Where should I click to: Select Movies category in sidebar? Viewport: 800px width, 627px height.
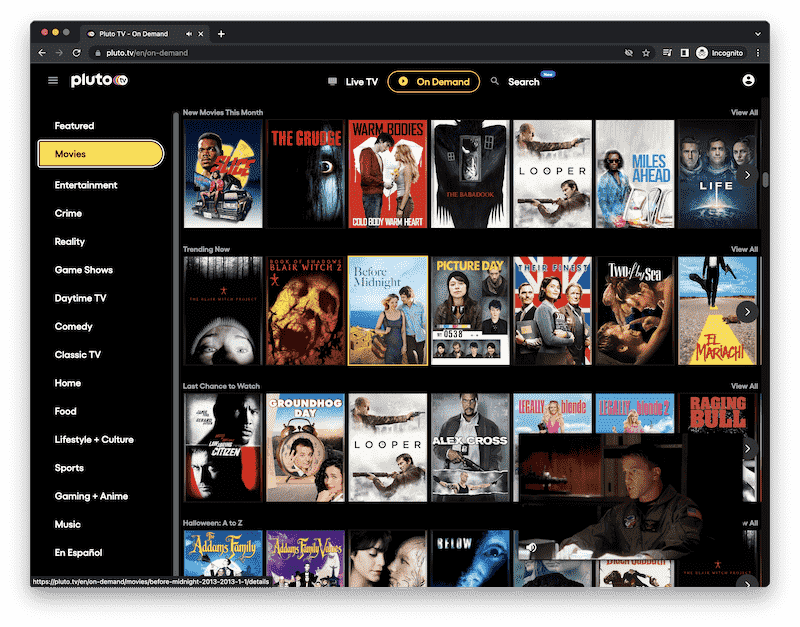pyautogui.click(x=101, y=154)
